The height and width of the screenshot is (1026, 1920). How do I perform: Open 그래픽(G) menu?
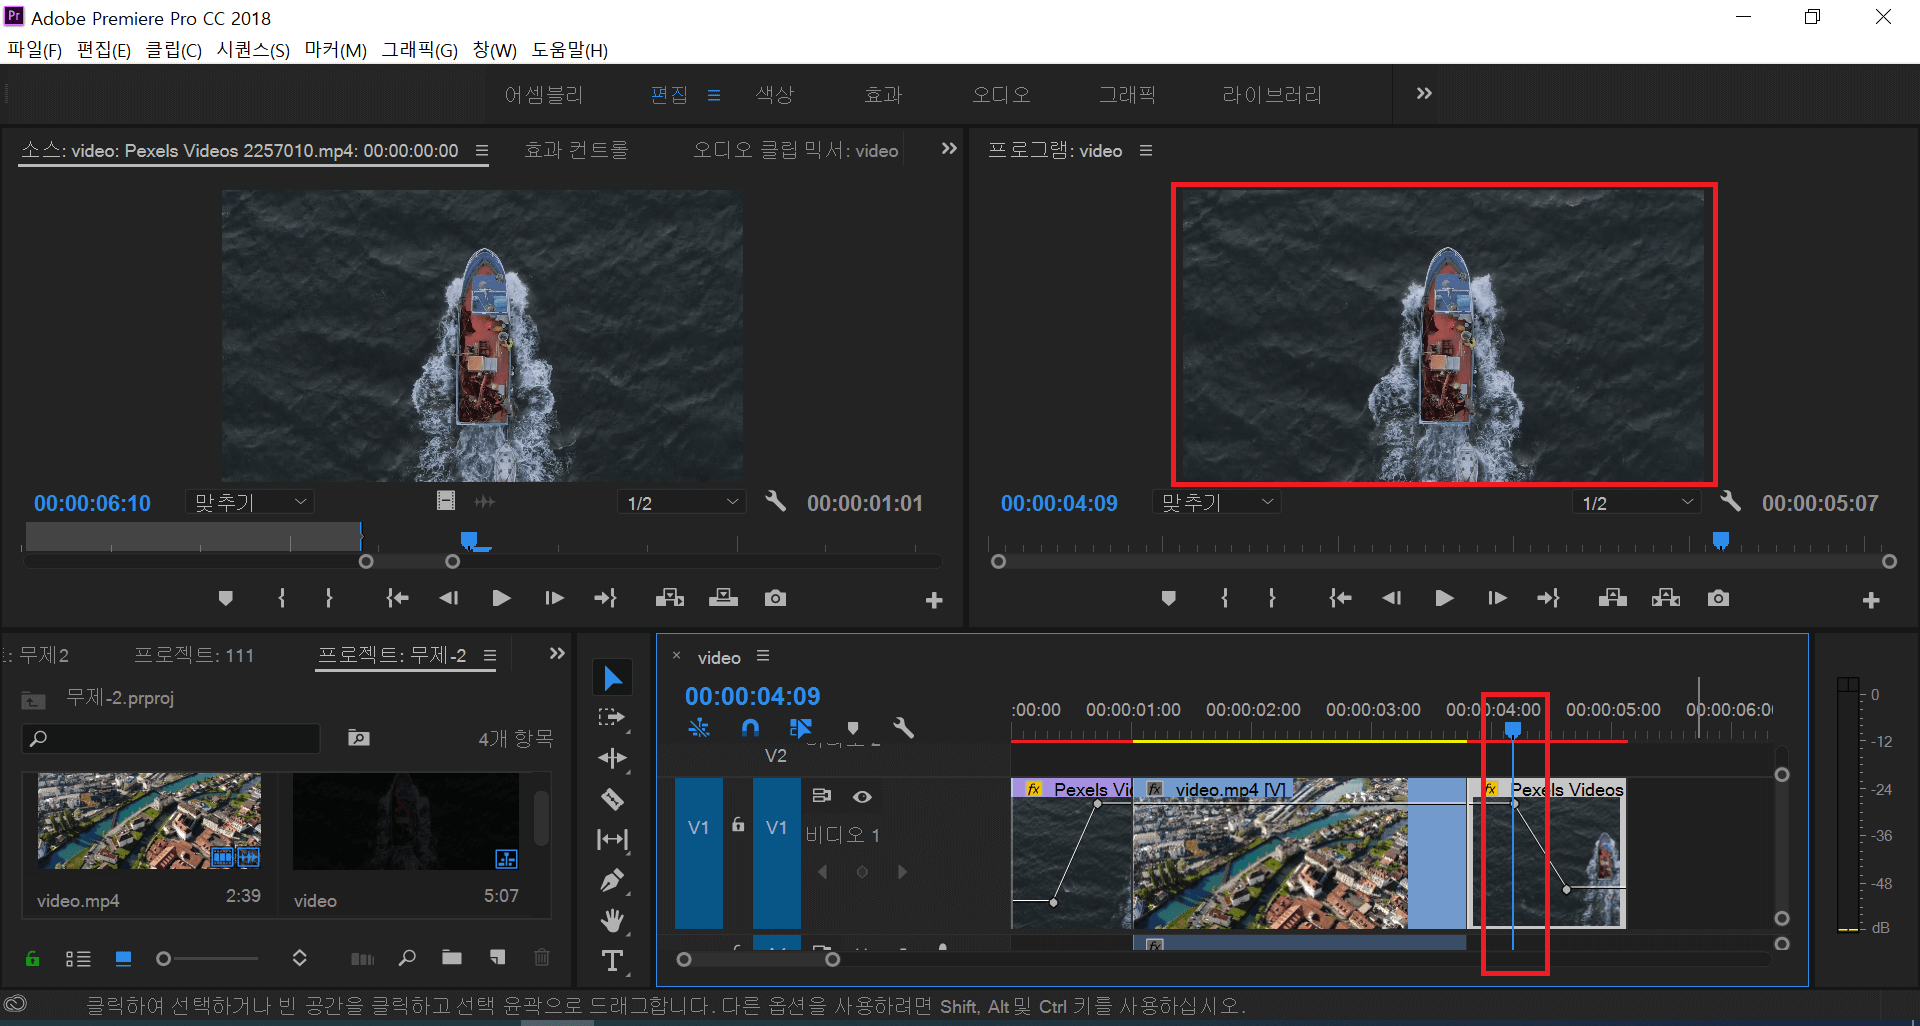[419, 50]
